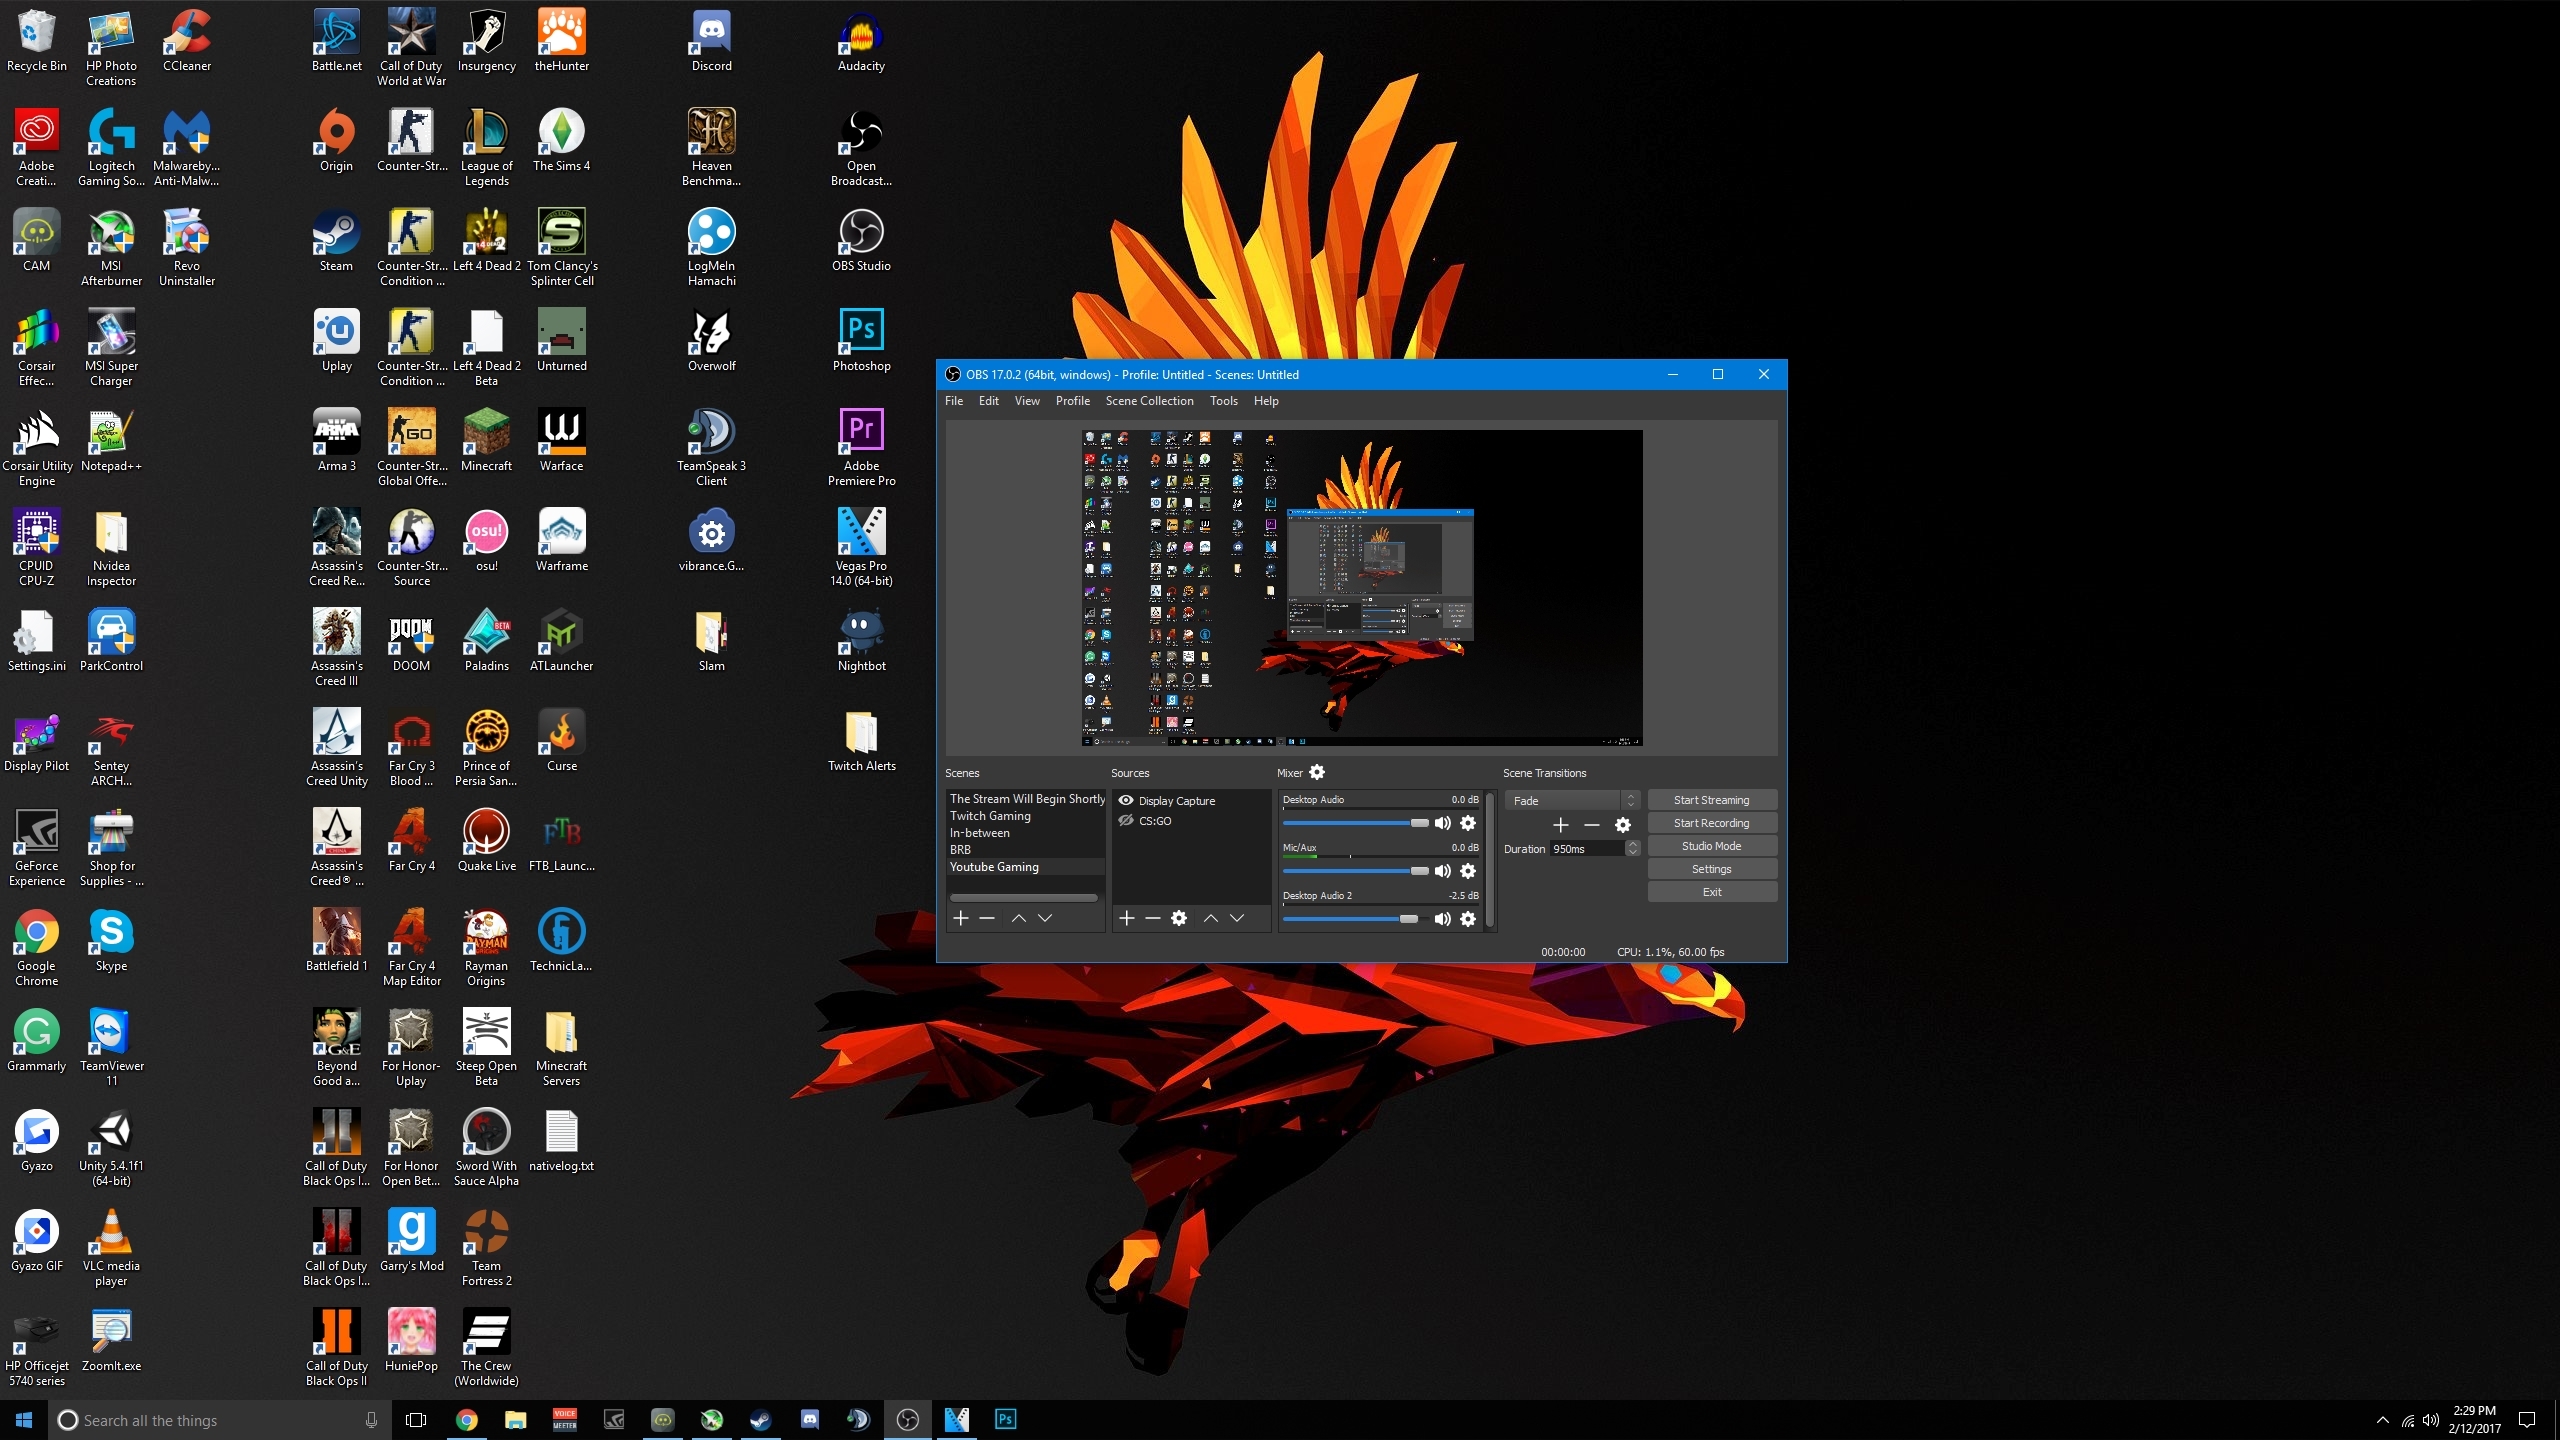Click the Duration 950ms spinner arrows
The width and height of the screenshot is (2560, 1440).
(x=1633, y=848)
